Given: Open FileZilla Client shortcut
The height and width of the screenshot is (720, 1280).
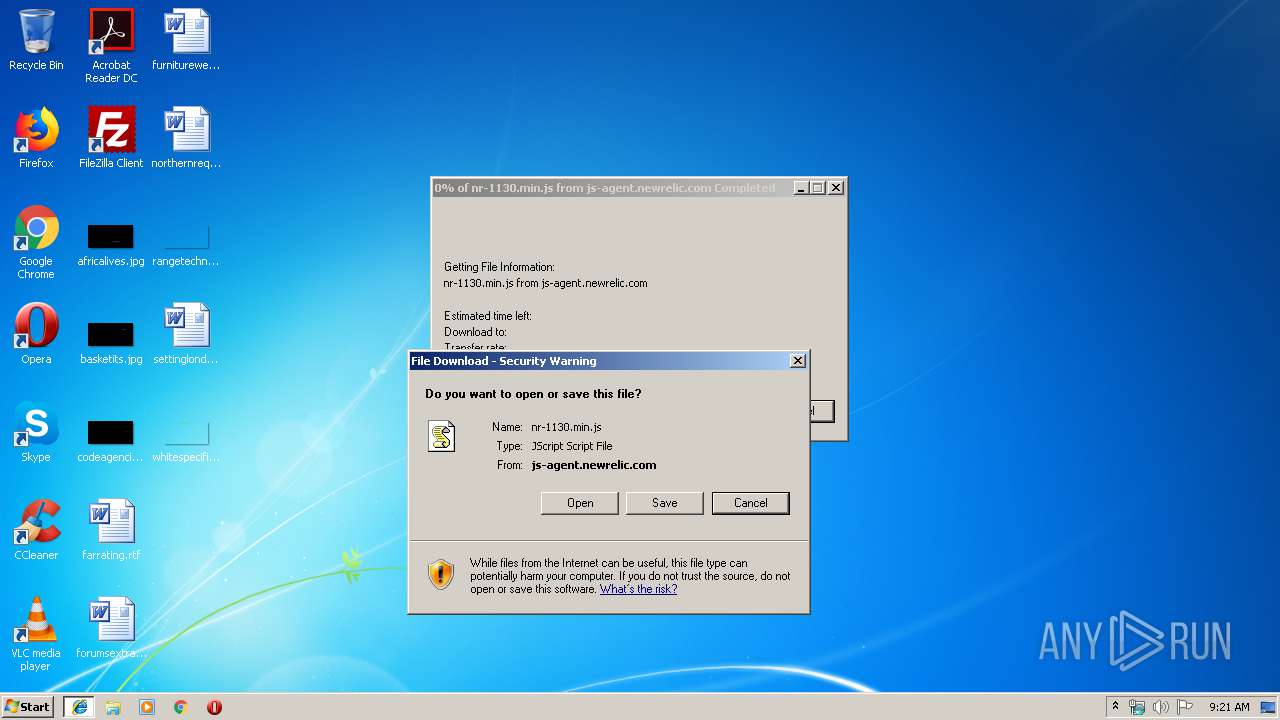Looking at the screenshot, I should pyautogui.click(x=111, y=138).
